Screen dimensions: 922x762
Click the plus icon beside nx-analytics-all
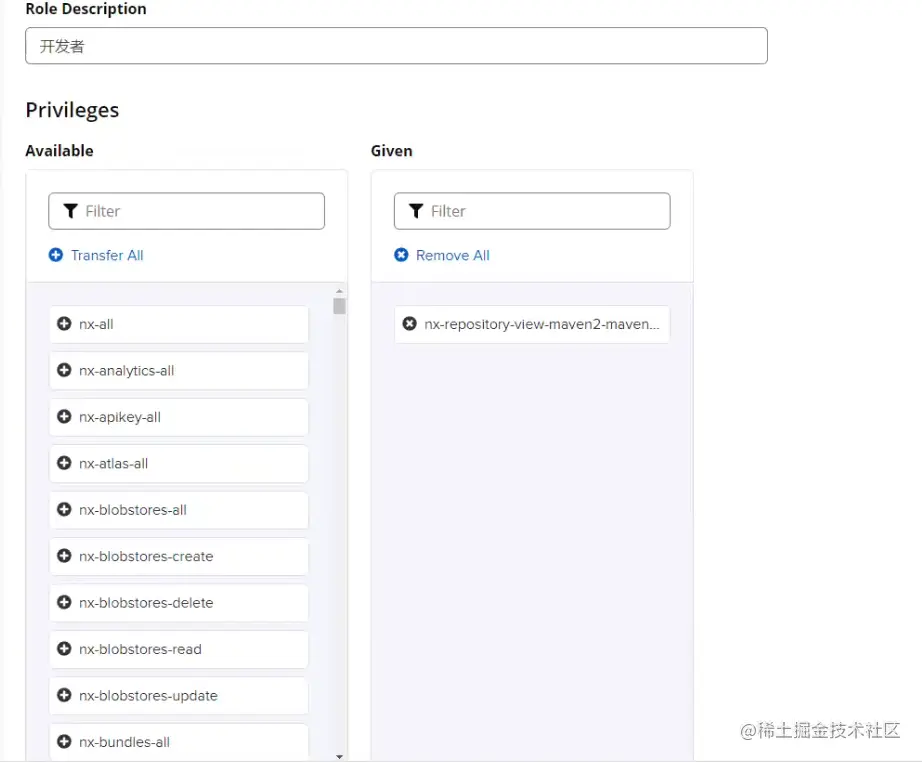pos(64,370)
